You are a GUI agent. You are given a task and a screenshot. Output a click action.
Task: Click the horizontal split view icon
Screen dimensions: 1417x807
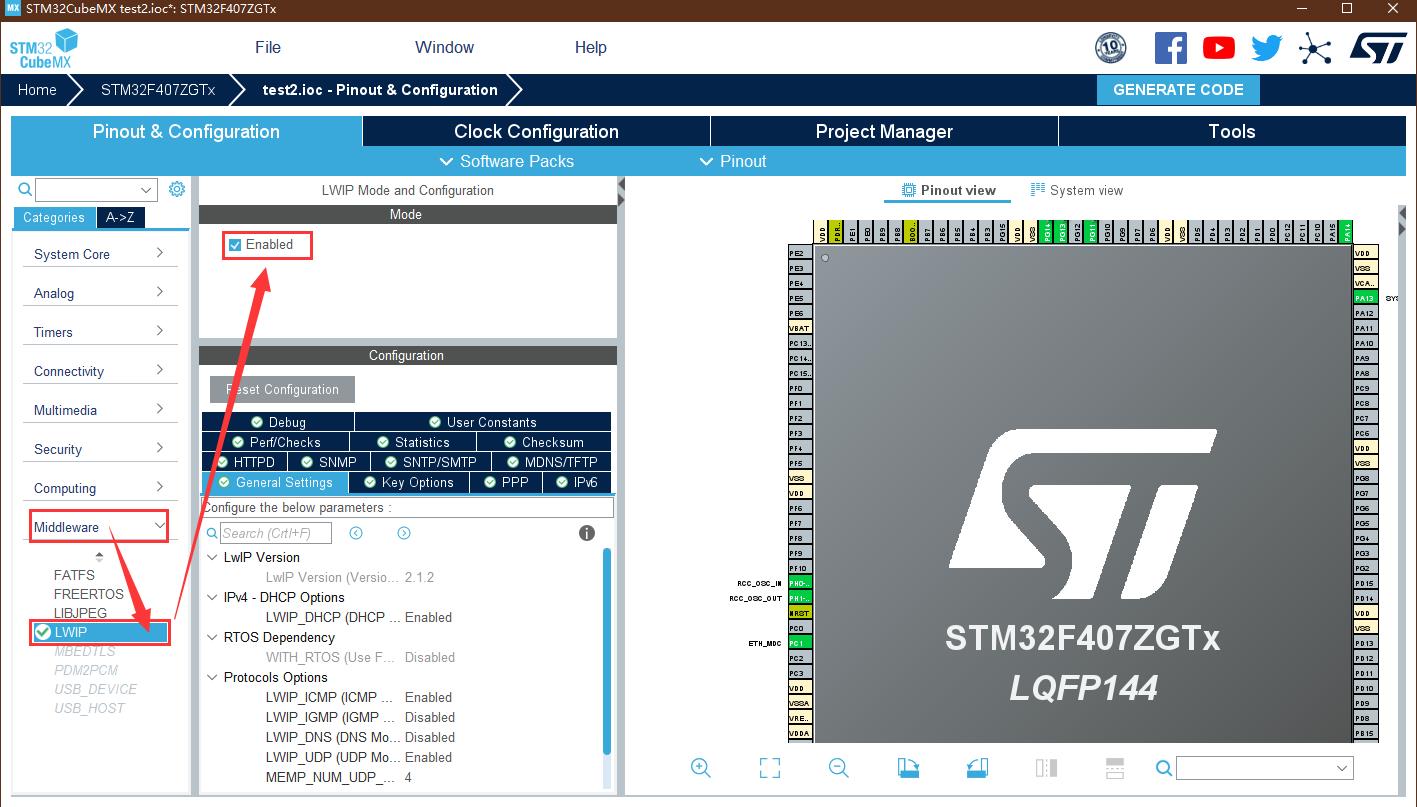pos(1115,768)
